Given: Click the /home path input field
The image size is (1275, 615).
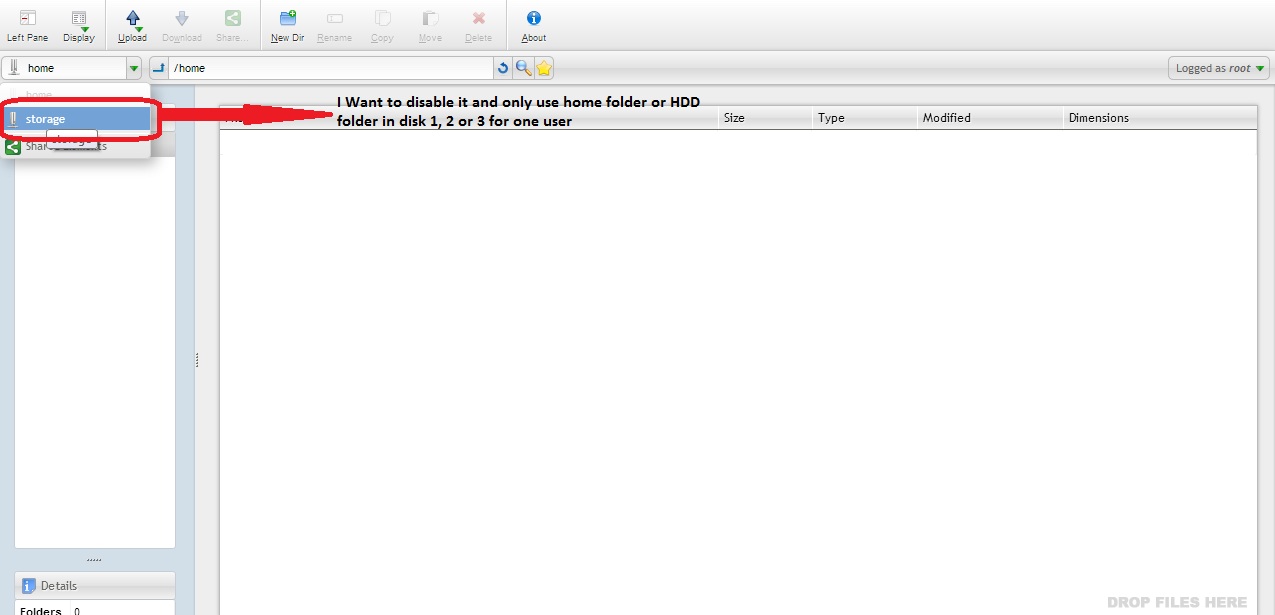Looking at the screenshot, I should (330, 68).
